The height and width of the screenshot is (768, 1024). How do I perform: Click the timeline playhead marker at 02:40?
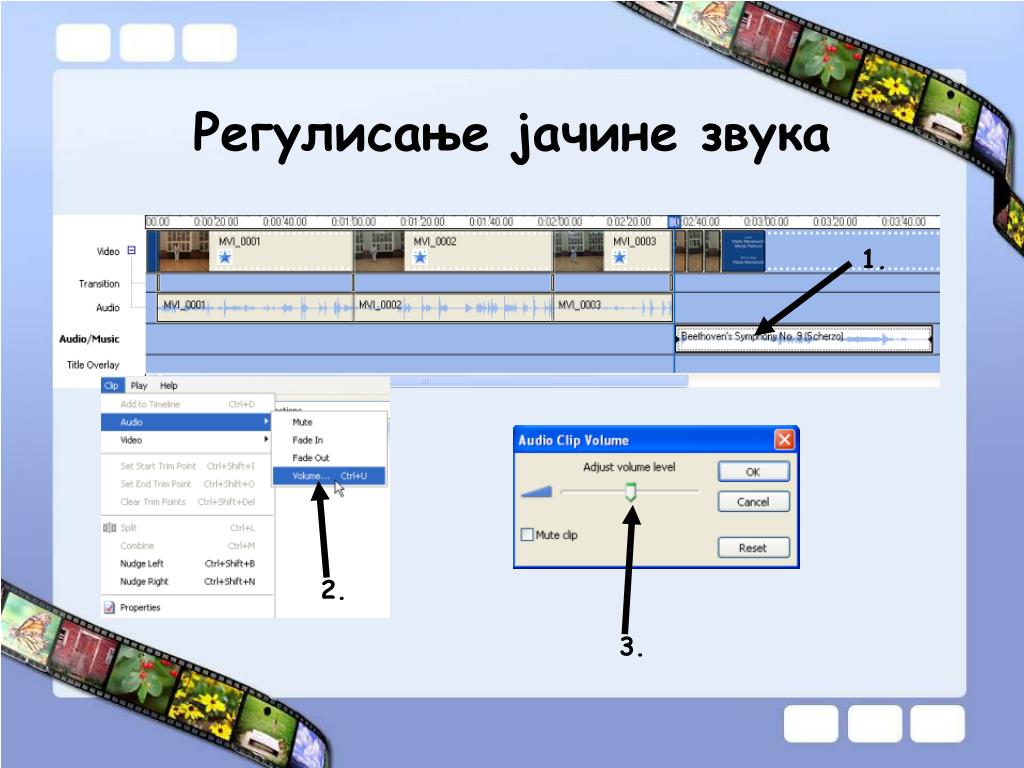pyautogui.click(x=675, y=222)
